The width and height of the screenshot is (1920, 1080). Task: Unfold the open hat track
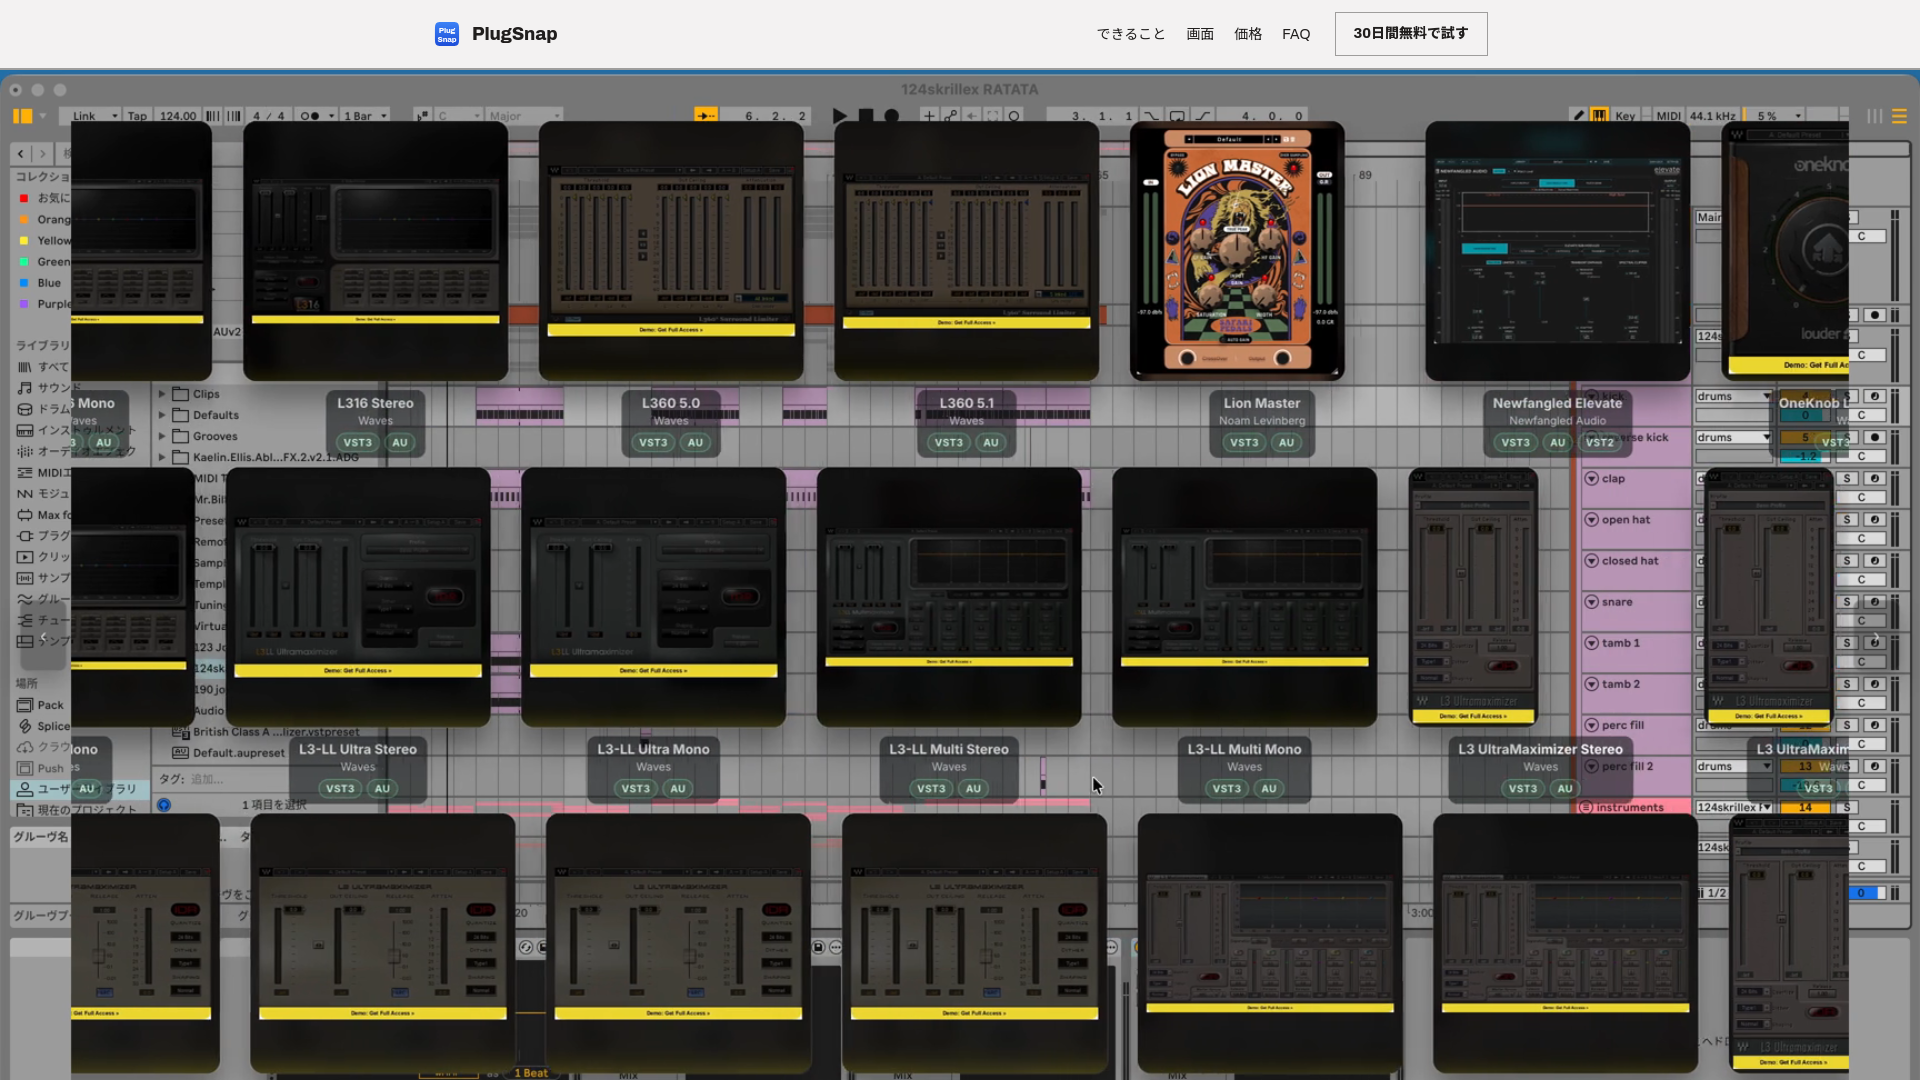[x=1591, y=520]
